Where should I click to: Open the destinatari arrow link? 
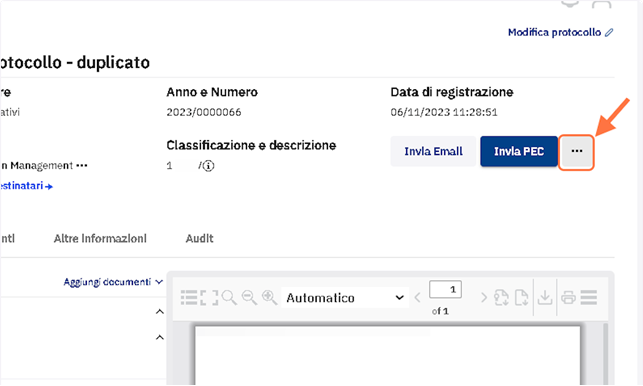(26, 186)
